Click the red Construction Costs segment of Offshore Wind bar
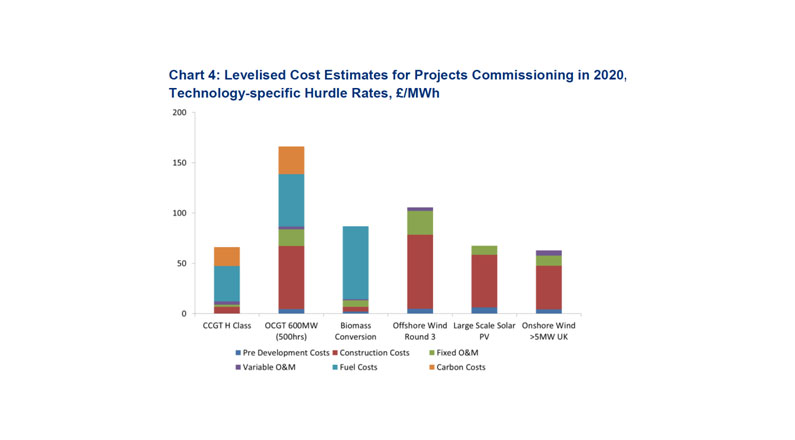This screenshot has height=440, width=795. pyautogui.click(x=420, y=272)
